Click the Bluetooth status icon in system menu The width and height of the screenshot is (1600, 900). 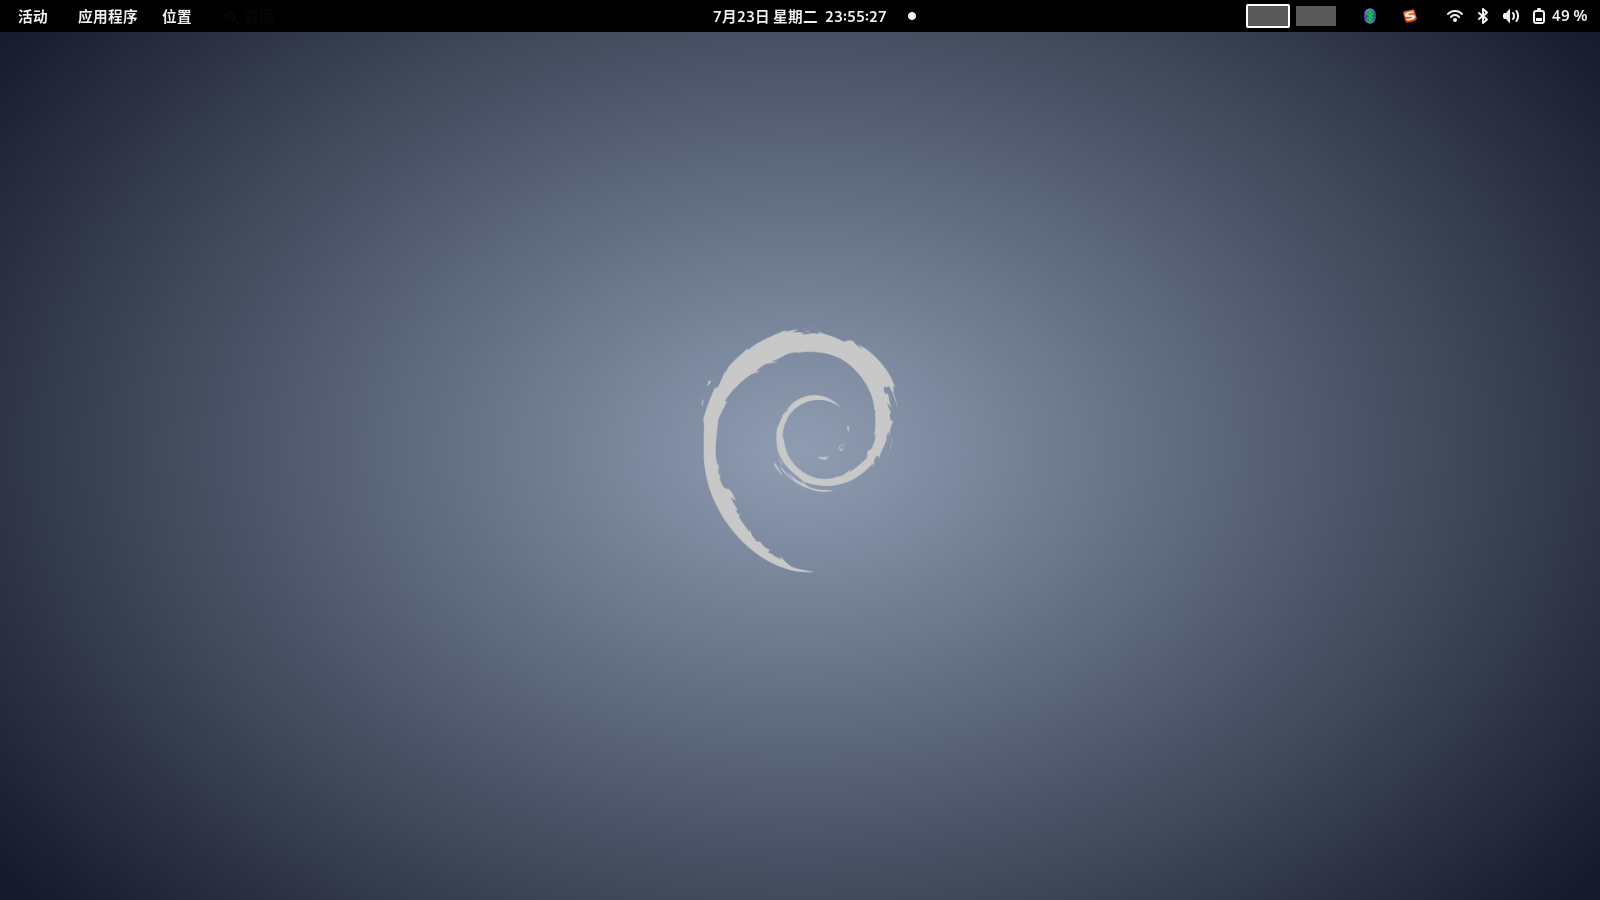click(1483, 16)
